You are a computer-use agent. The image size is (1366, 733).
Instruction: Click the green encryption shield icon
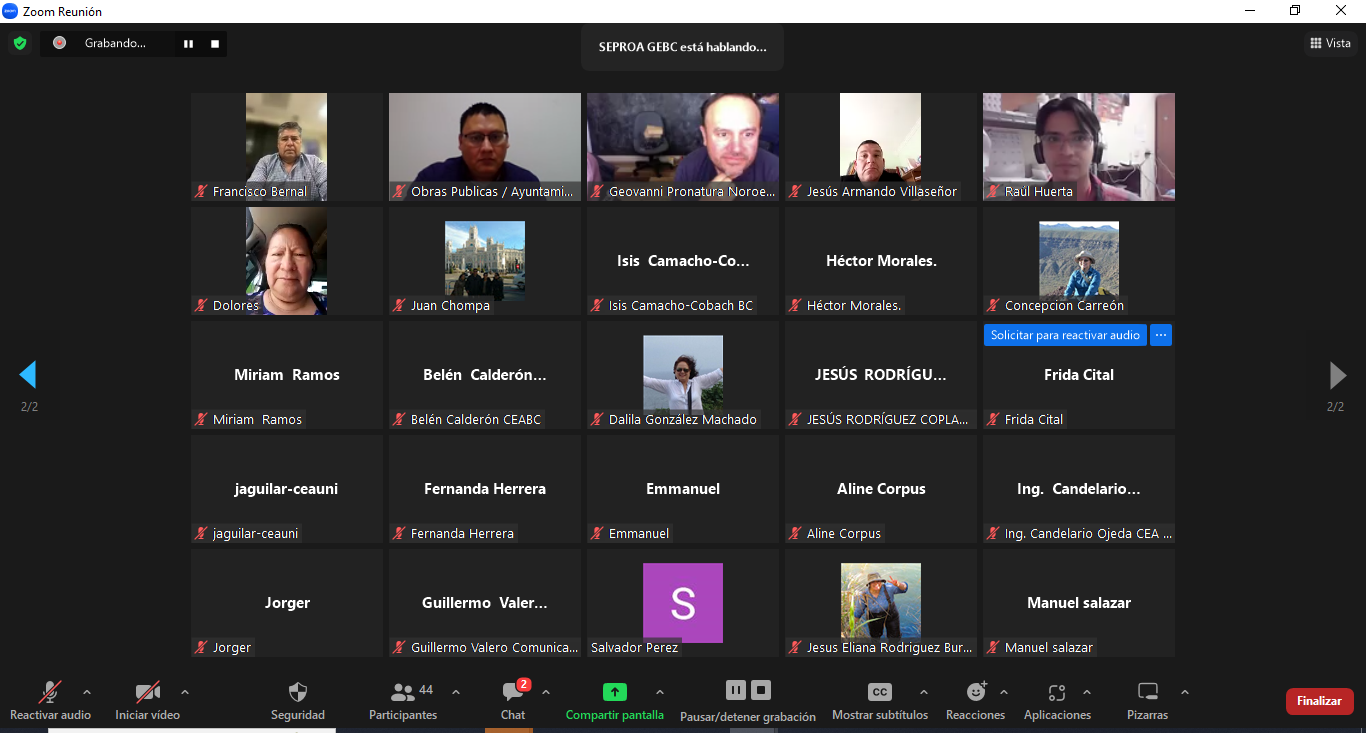coord(19,43)
